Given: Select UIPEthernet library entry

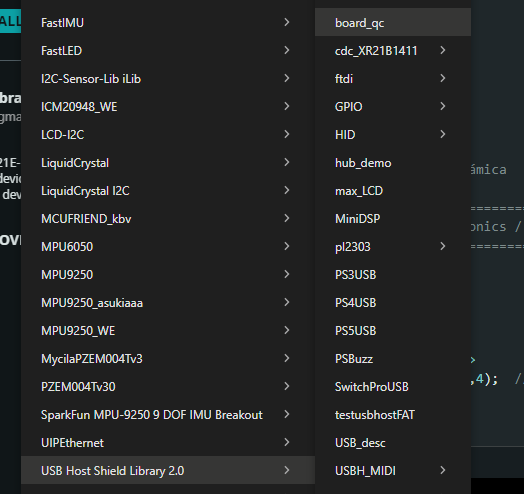Looking at the screenshot, I should (x=168, y=443).
